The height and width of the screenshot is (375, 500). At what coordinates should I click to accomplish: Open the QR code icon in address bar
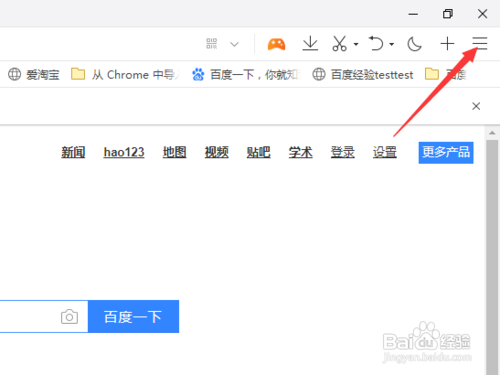tap(212, 44)
